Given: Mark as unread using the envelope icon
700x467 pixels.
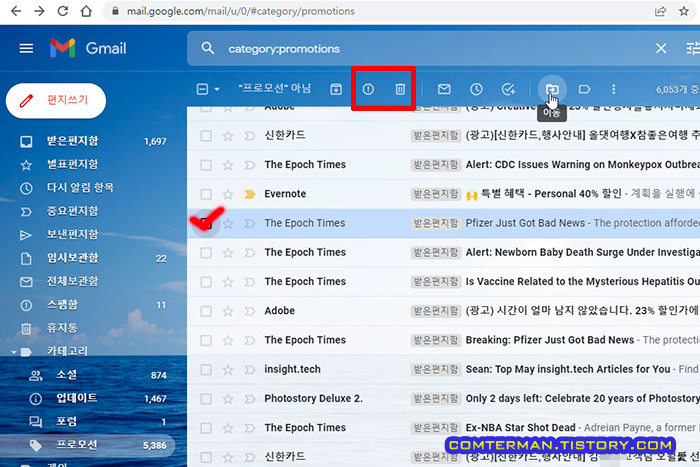Looking at the screenshot, I should point(444,89).
